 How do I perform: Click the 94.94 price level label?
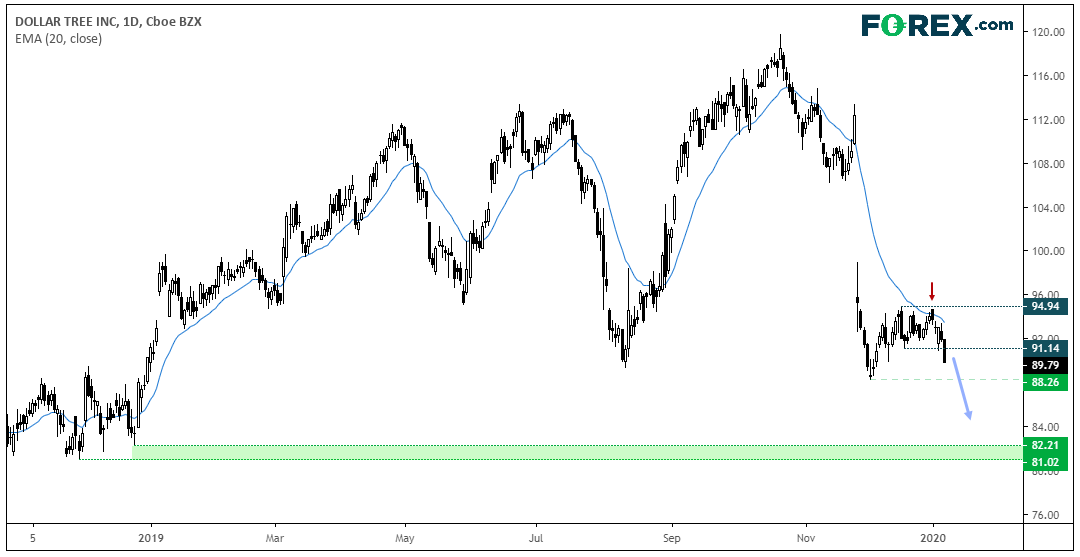tap(1048, 306)
